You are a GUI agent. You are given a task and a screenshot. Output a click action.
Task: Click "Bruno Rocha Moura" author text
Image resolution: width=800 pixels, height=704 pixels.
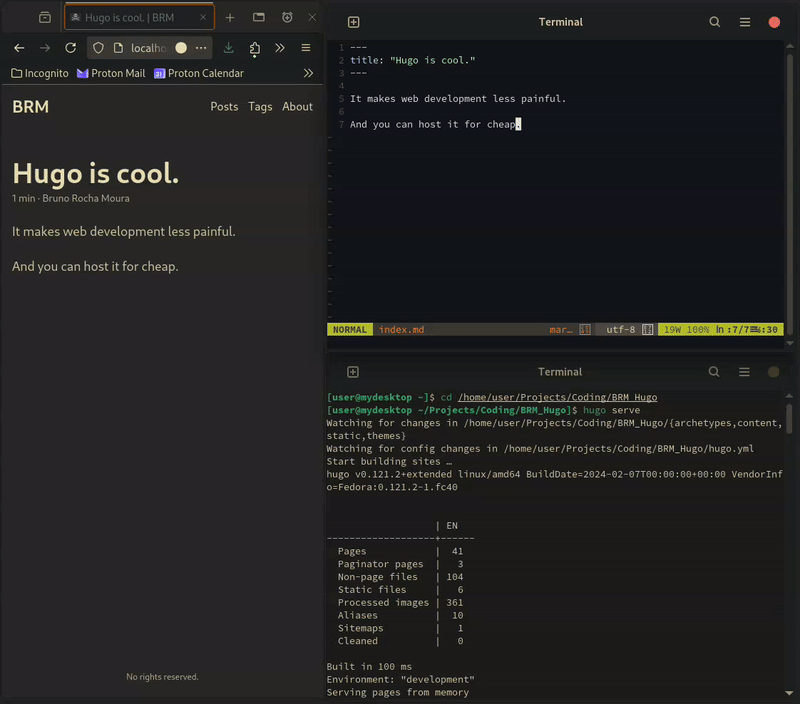point(86,198)
